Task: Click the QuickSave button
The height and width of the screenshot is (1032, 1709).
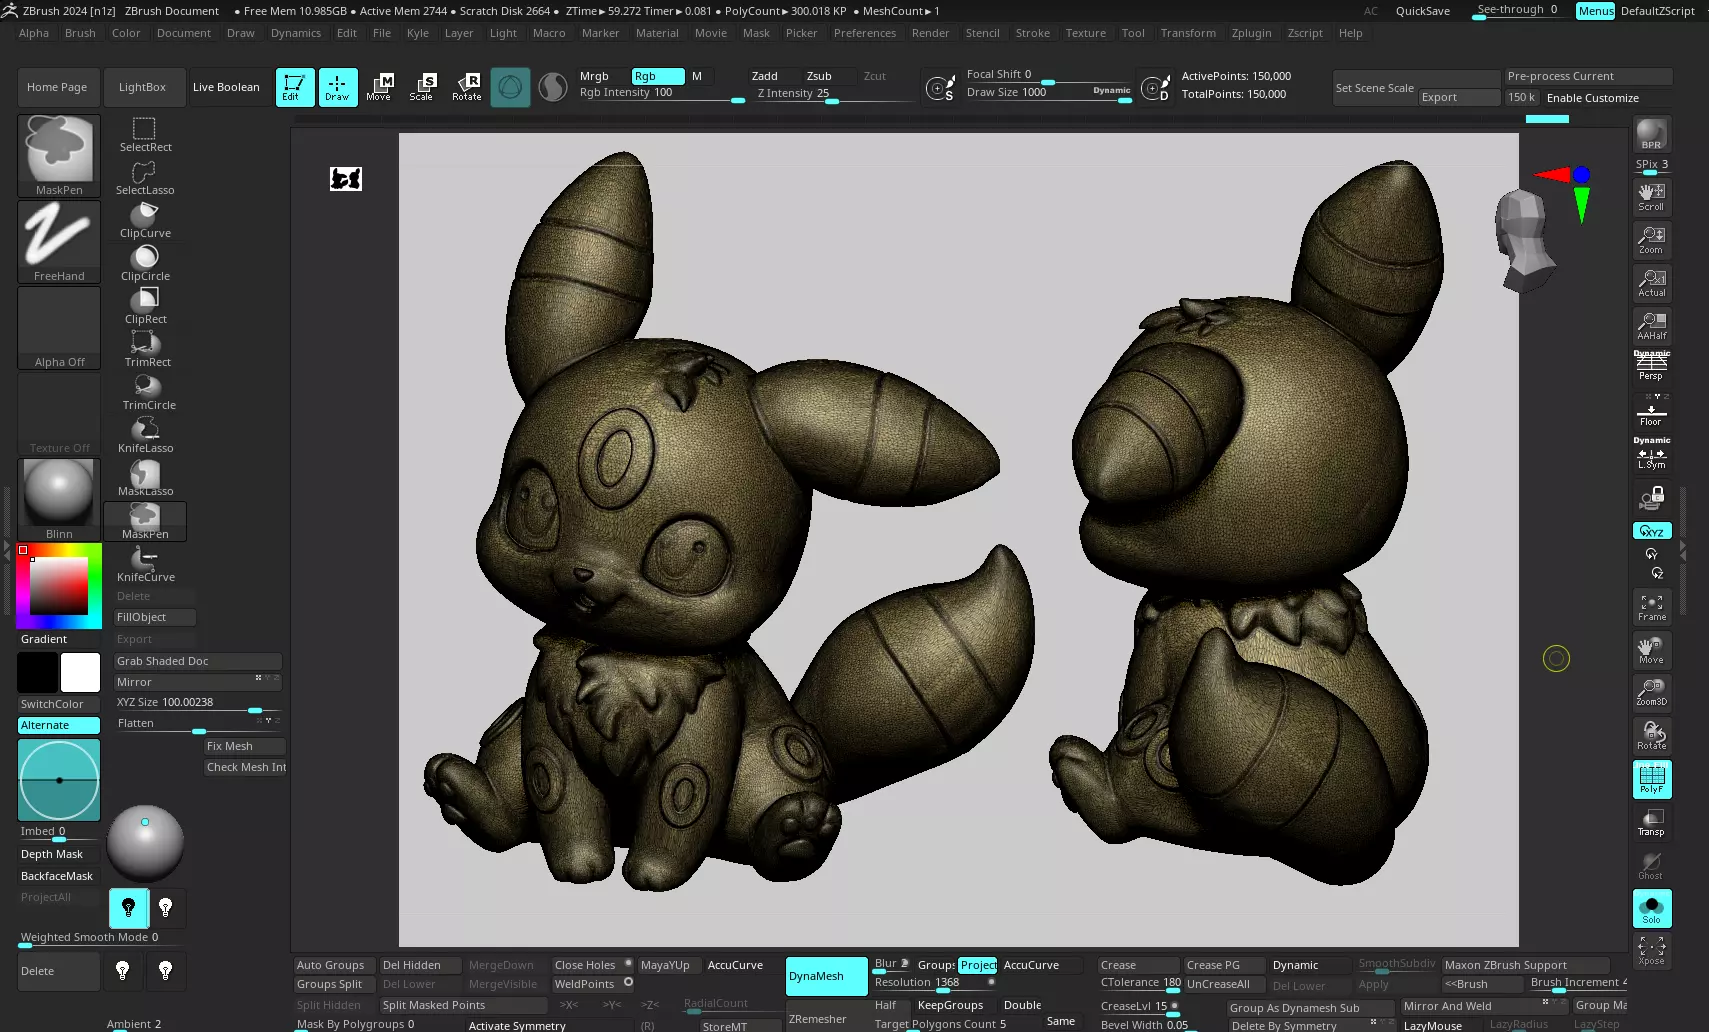Action: click(1422, 11)
